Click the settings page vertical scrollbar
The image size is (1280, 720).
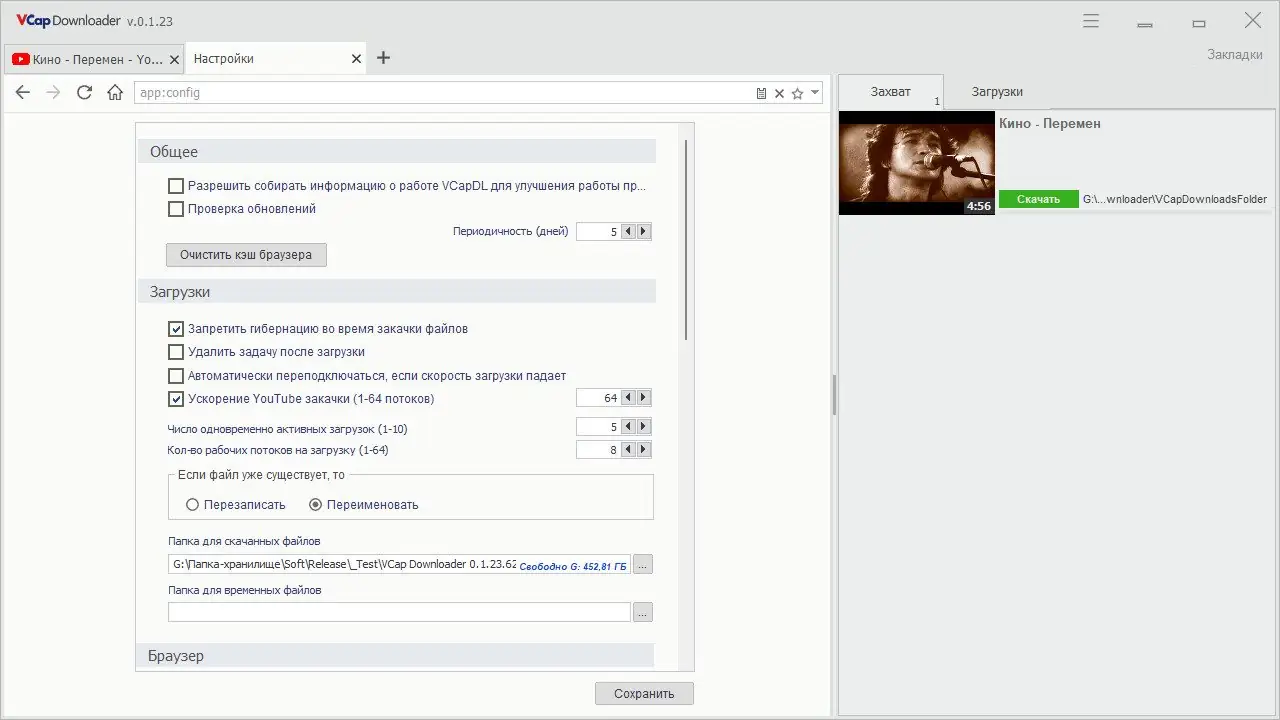point(686,240)
